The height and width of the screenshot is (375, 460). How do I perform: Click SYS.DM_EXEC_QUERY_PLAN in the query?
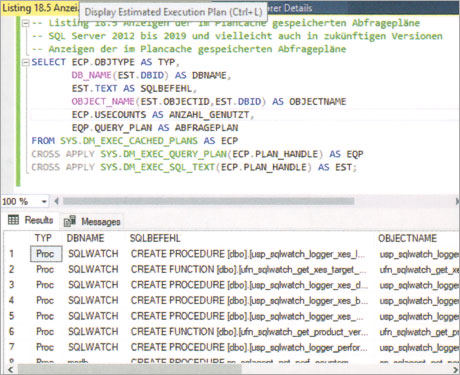pyautogui.click(x=164, y=154)
